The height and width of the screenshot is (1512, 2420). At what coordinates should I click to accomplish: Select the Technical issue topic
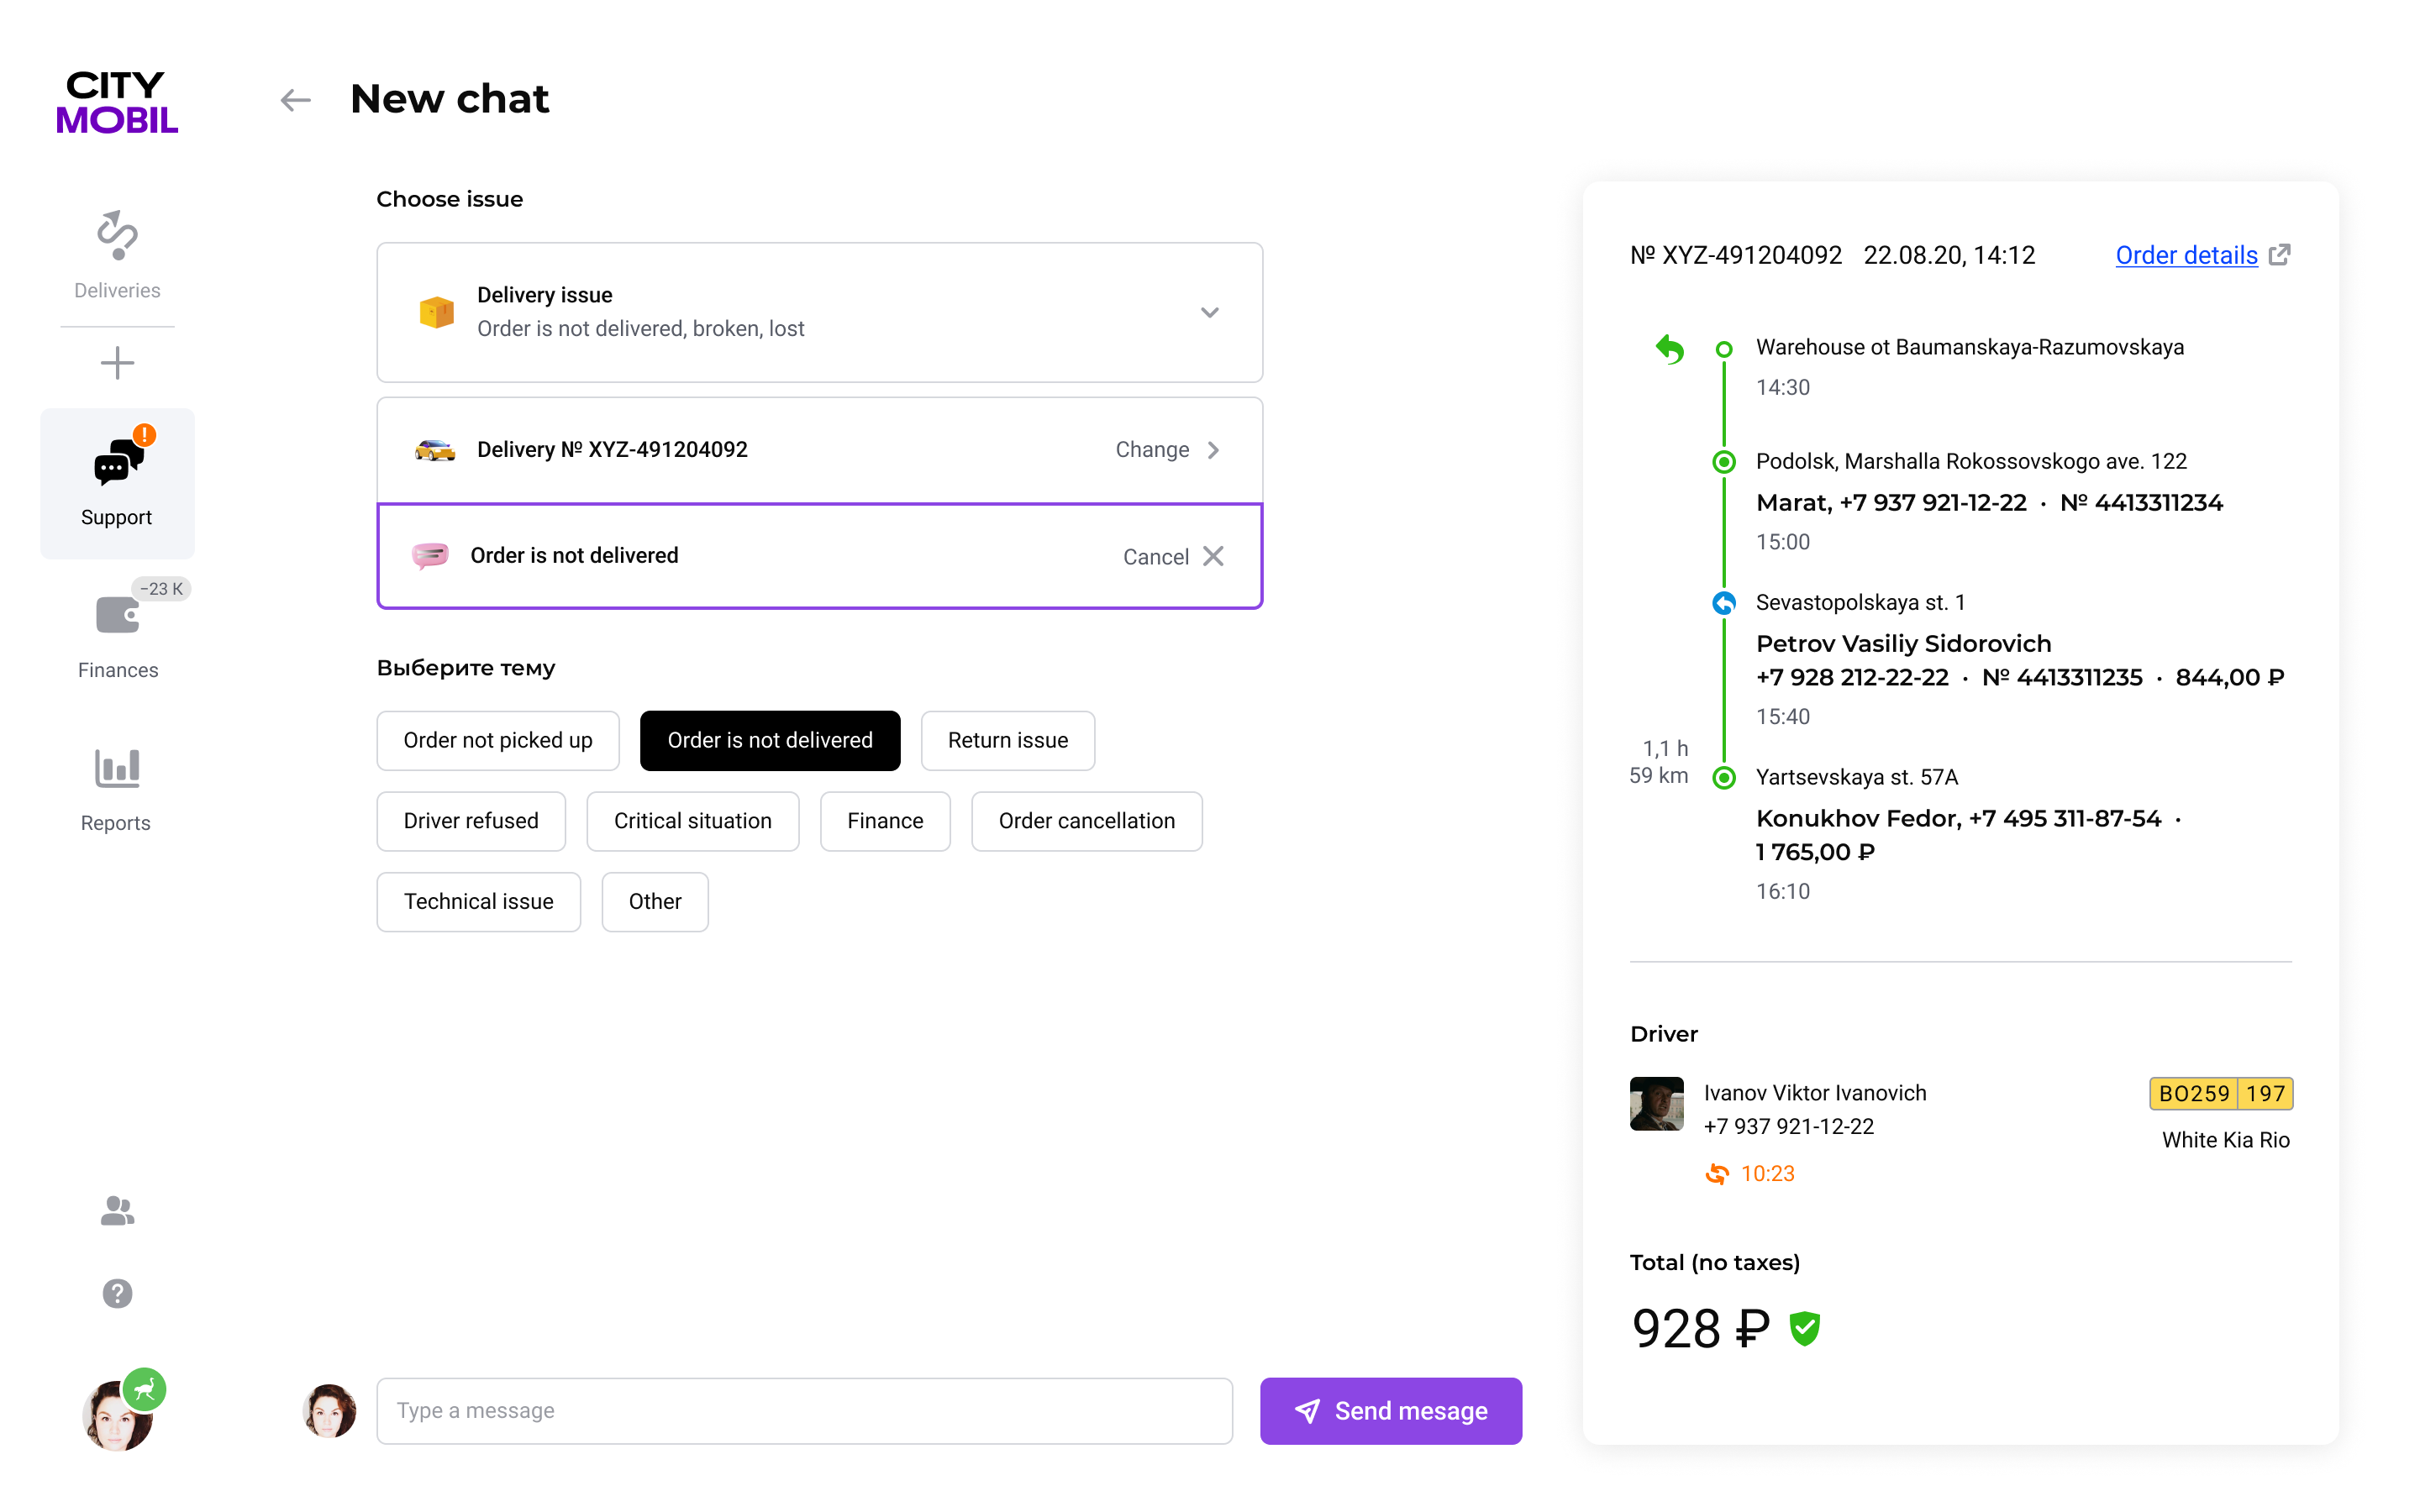(x=479, y=902)
